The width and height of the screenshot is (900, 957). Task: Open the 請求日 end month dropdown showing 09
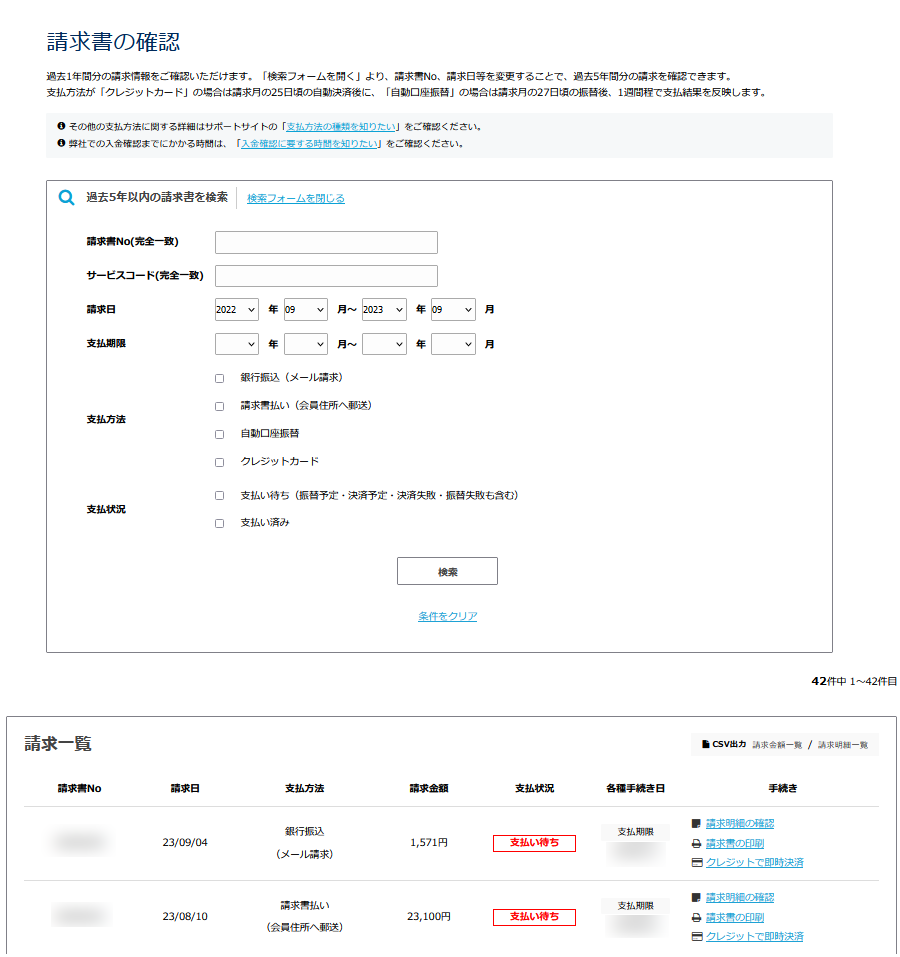[x=453, y=309]
